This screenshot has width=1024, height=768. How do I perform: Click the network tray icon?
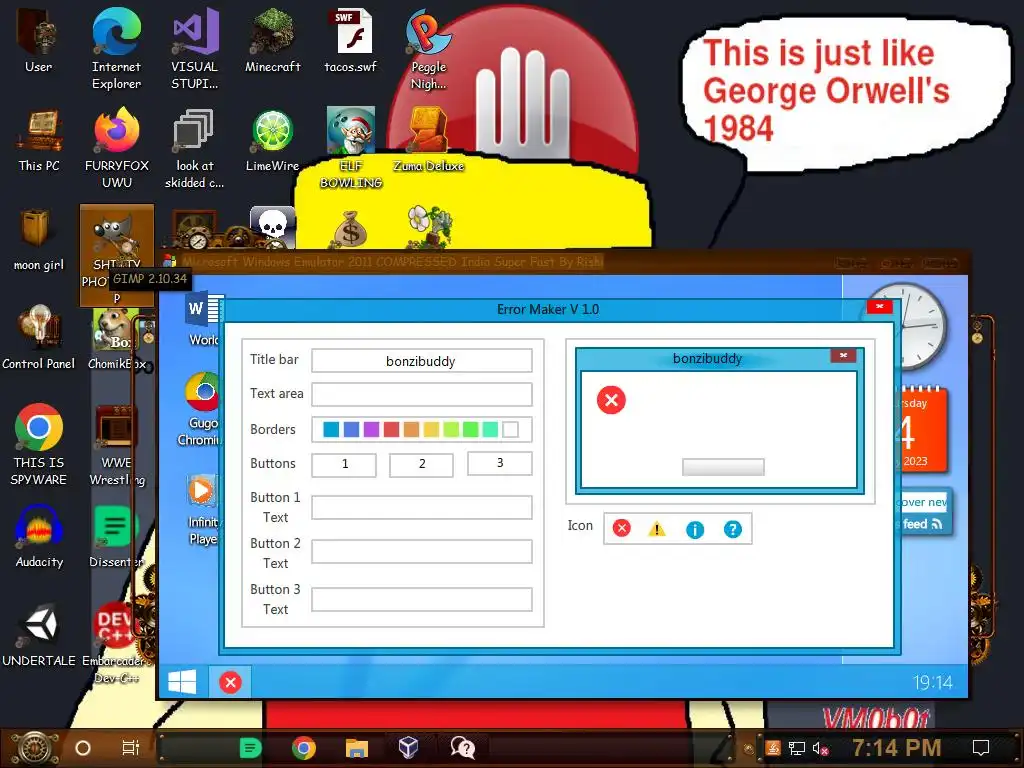tap(796, 748)
